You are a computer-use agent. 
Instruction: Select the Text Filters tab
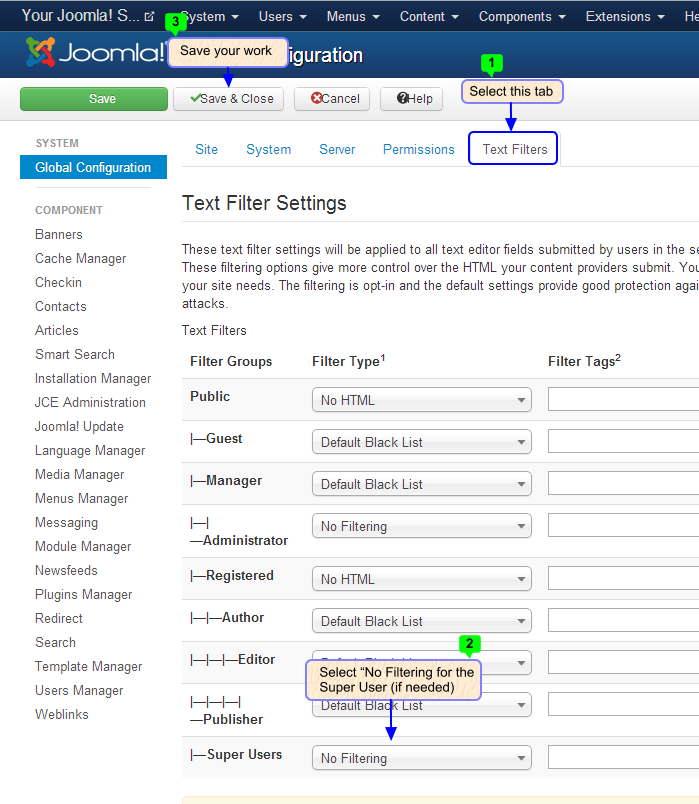coord(514,149)
